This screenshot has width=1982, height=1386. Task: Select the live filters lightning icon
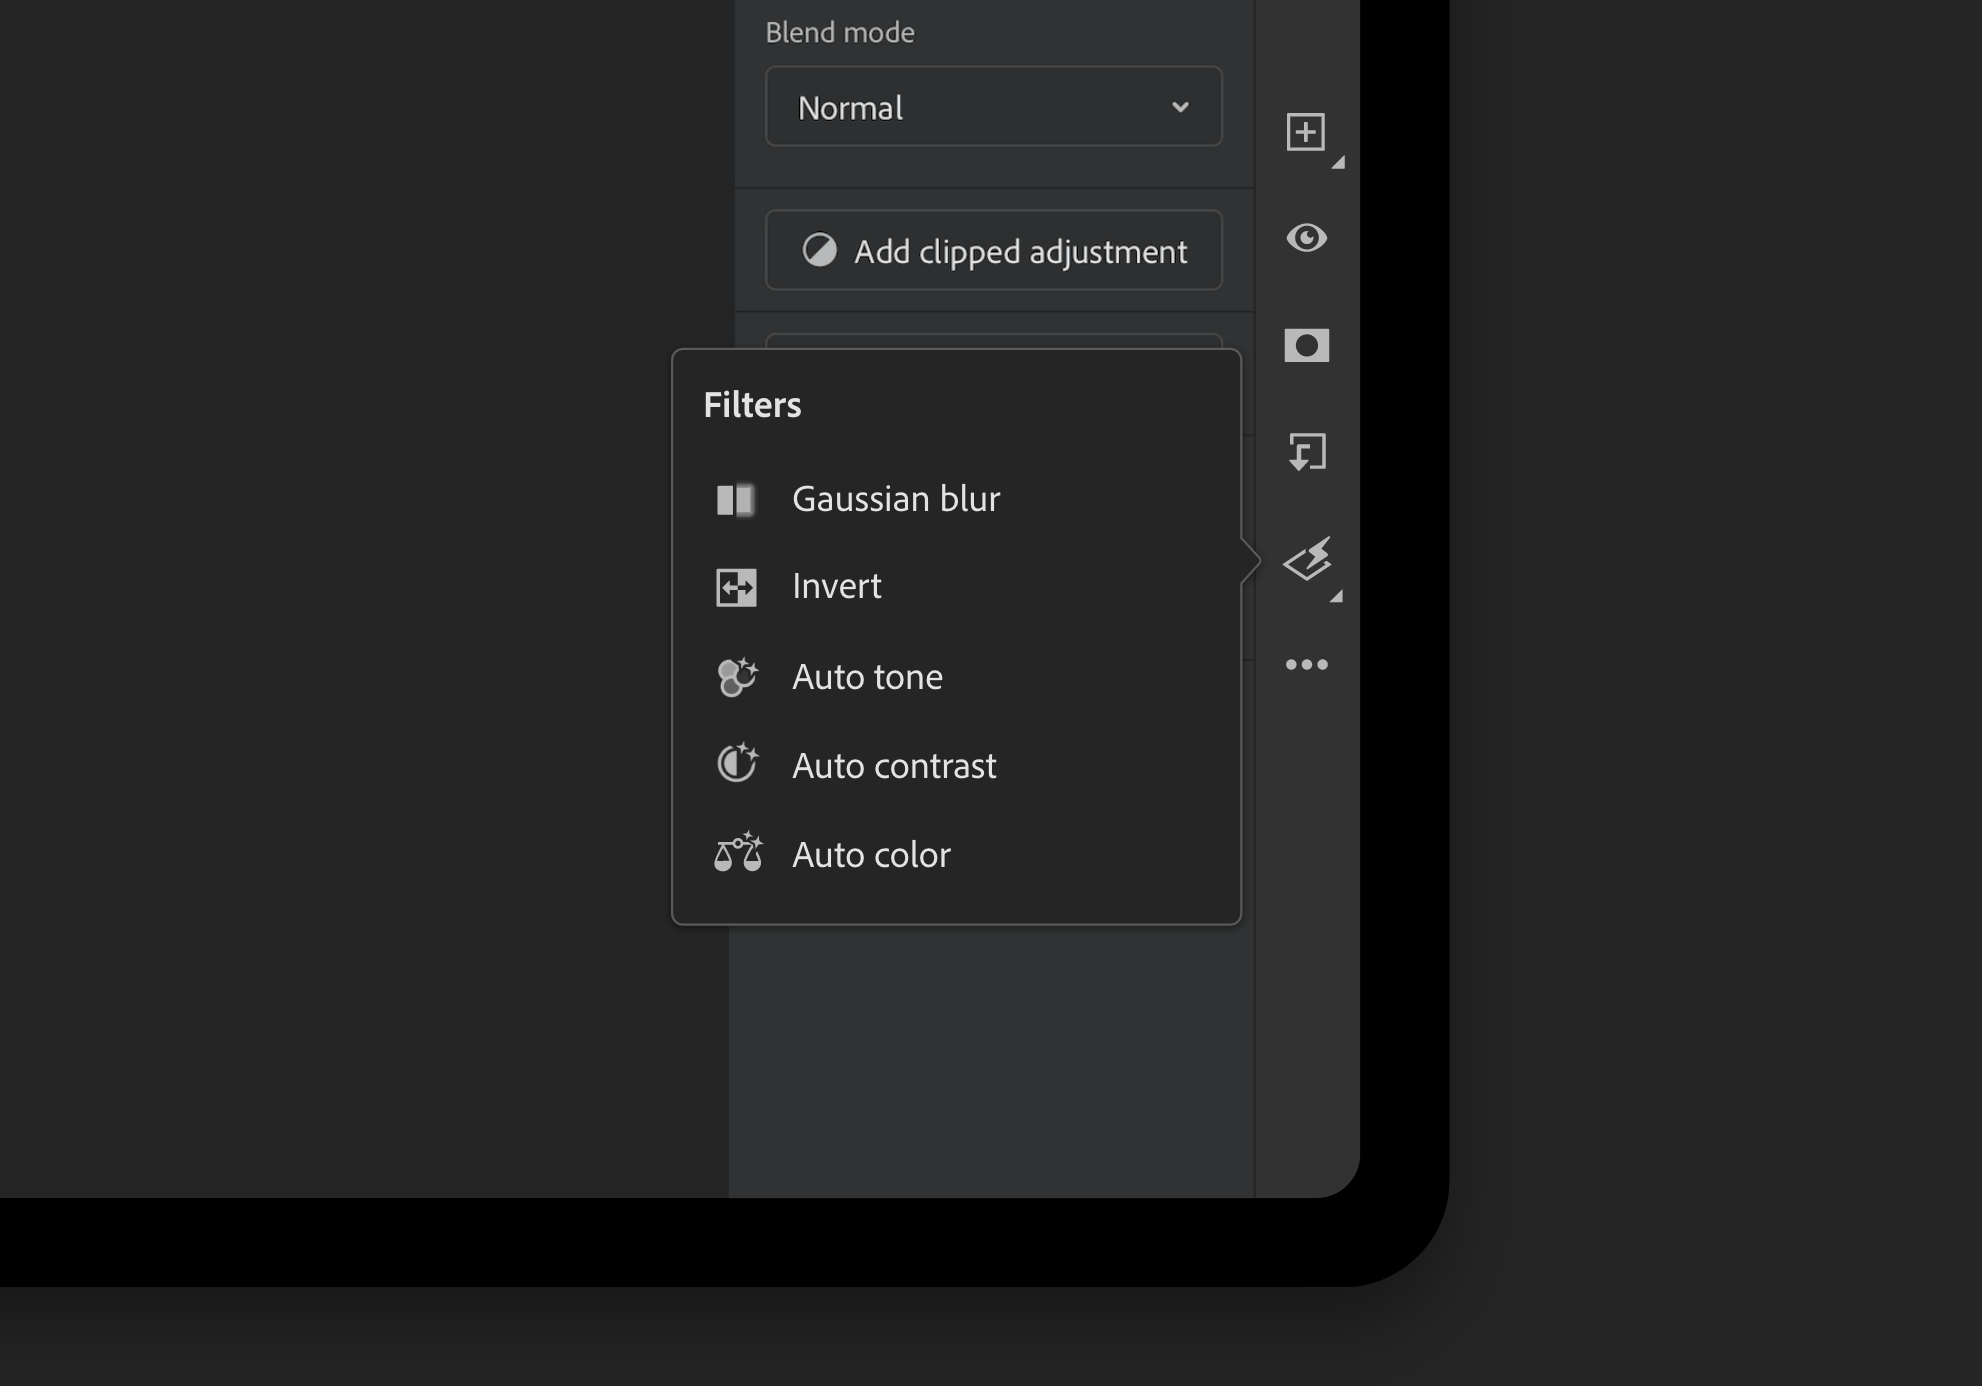tap(1304, 559)
